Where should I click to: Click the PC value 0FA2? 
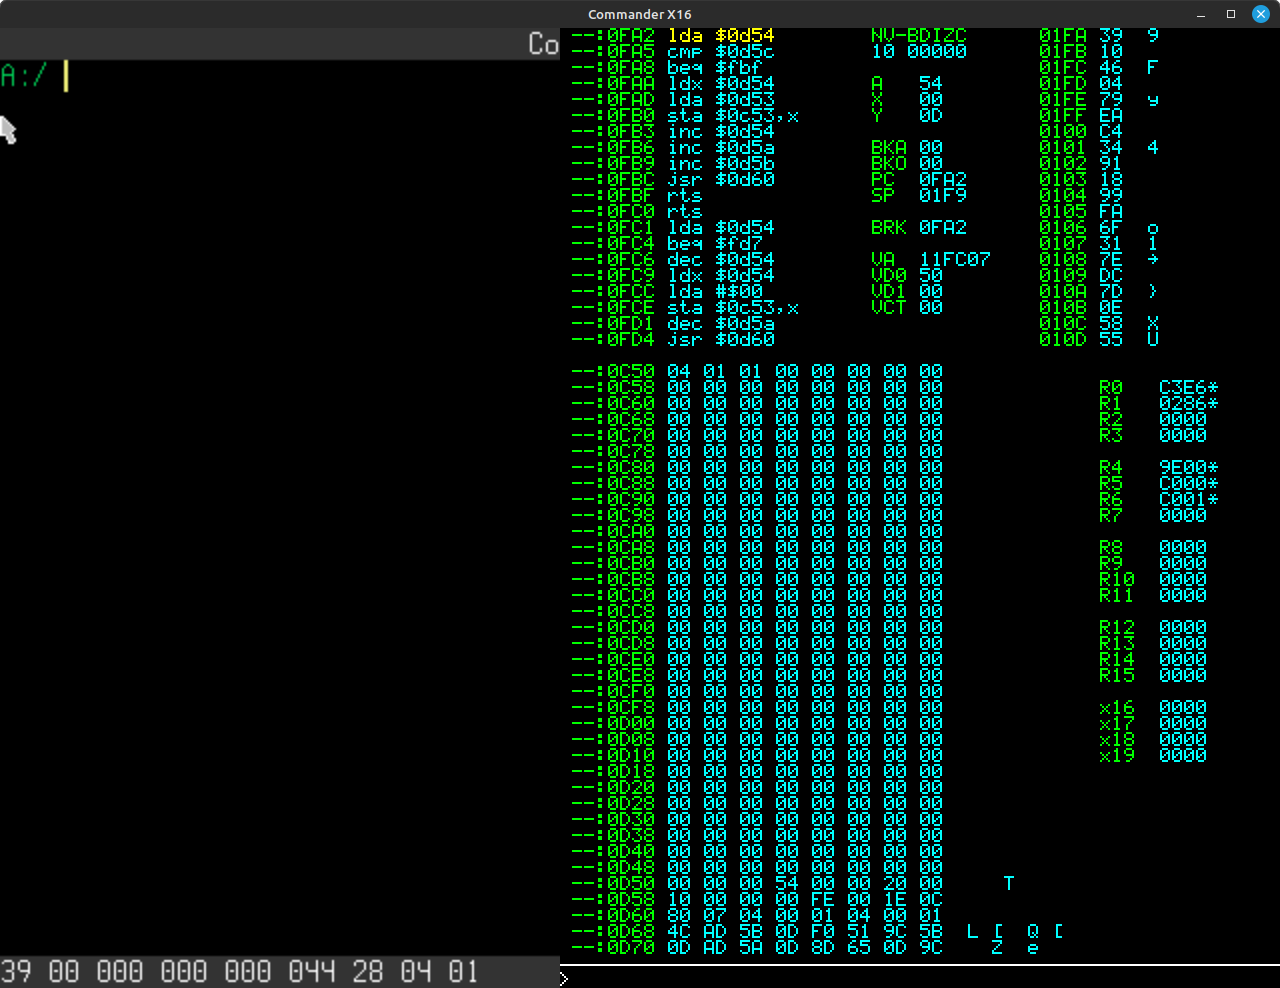(943, 180)
